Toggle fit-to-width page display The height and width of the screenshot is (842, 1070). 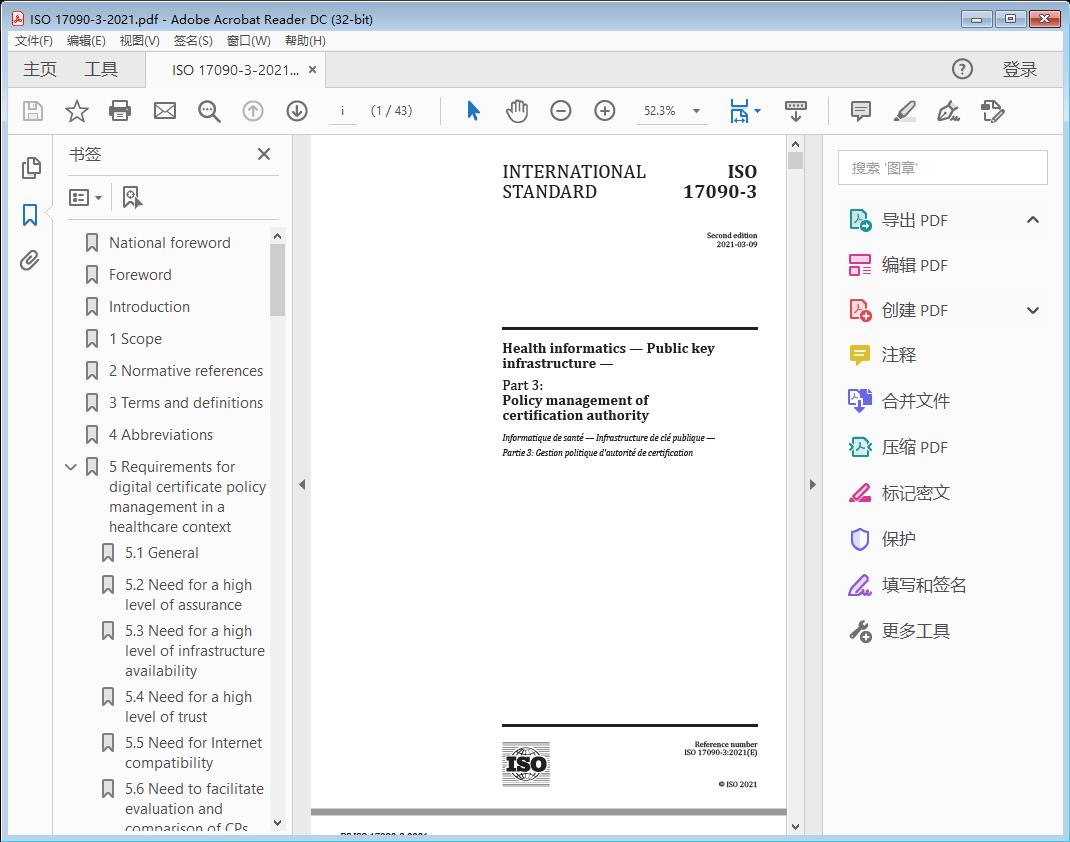coord(740,111)
